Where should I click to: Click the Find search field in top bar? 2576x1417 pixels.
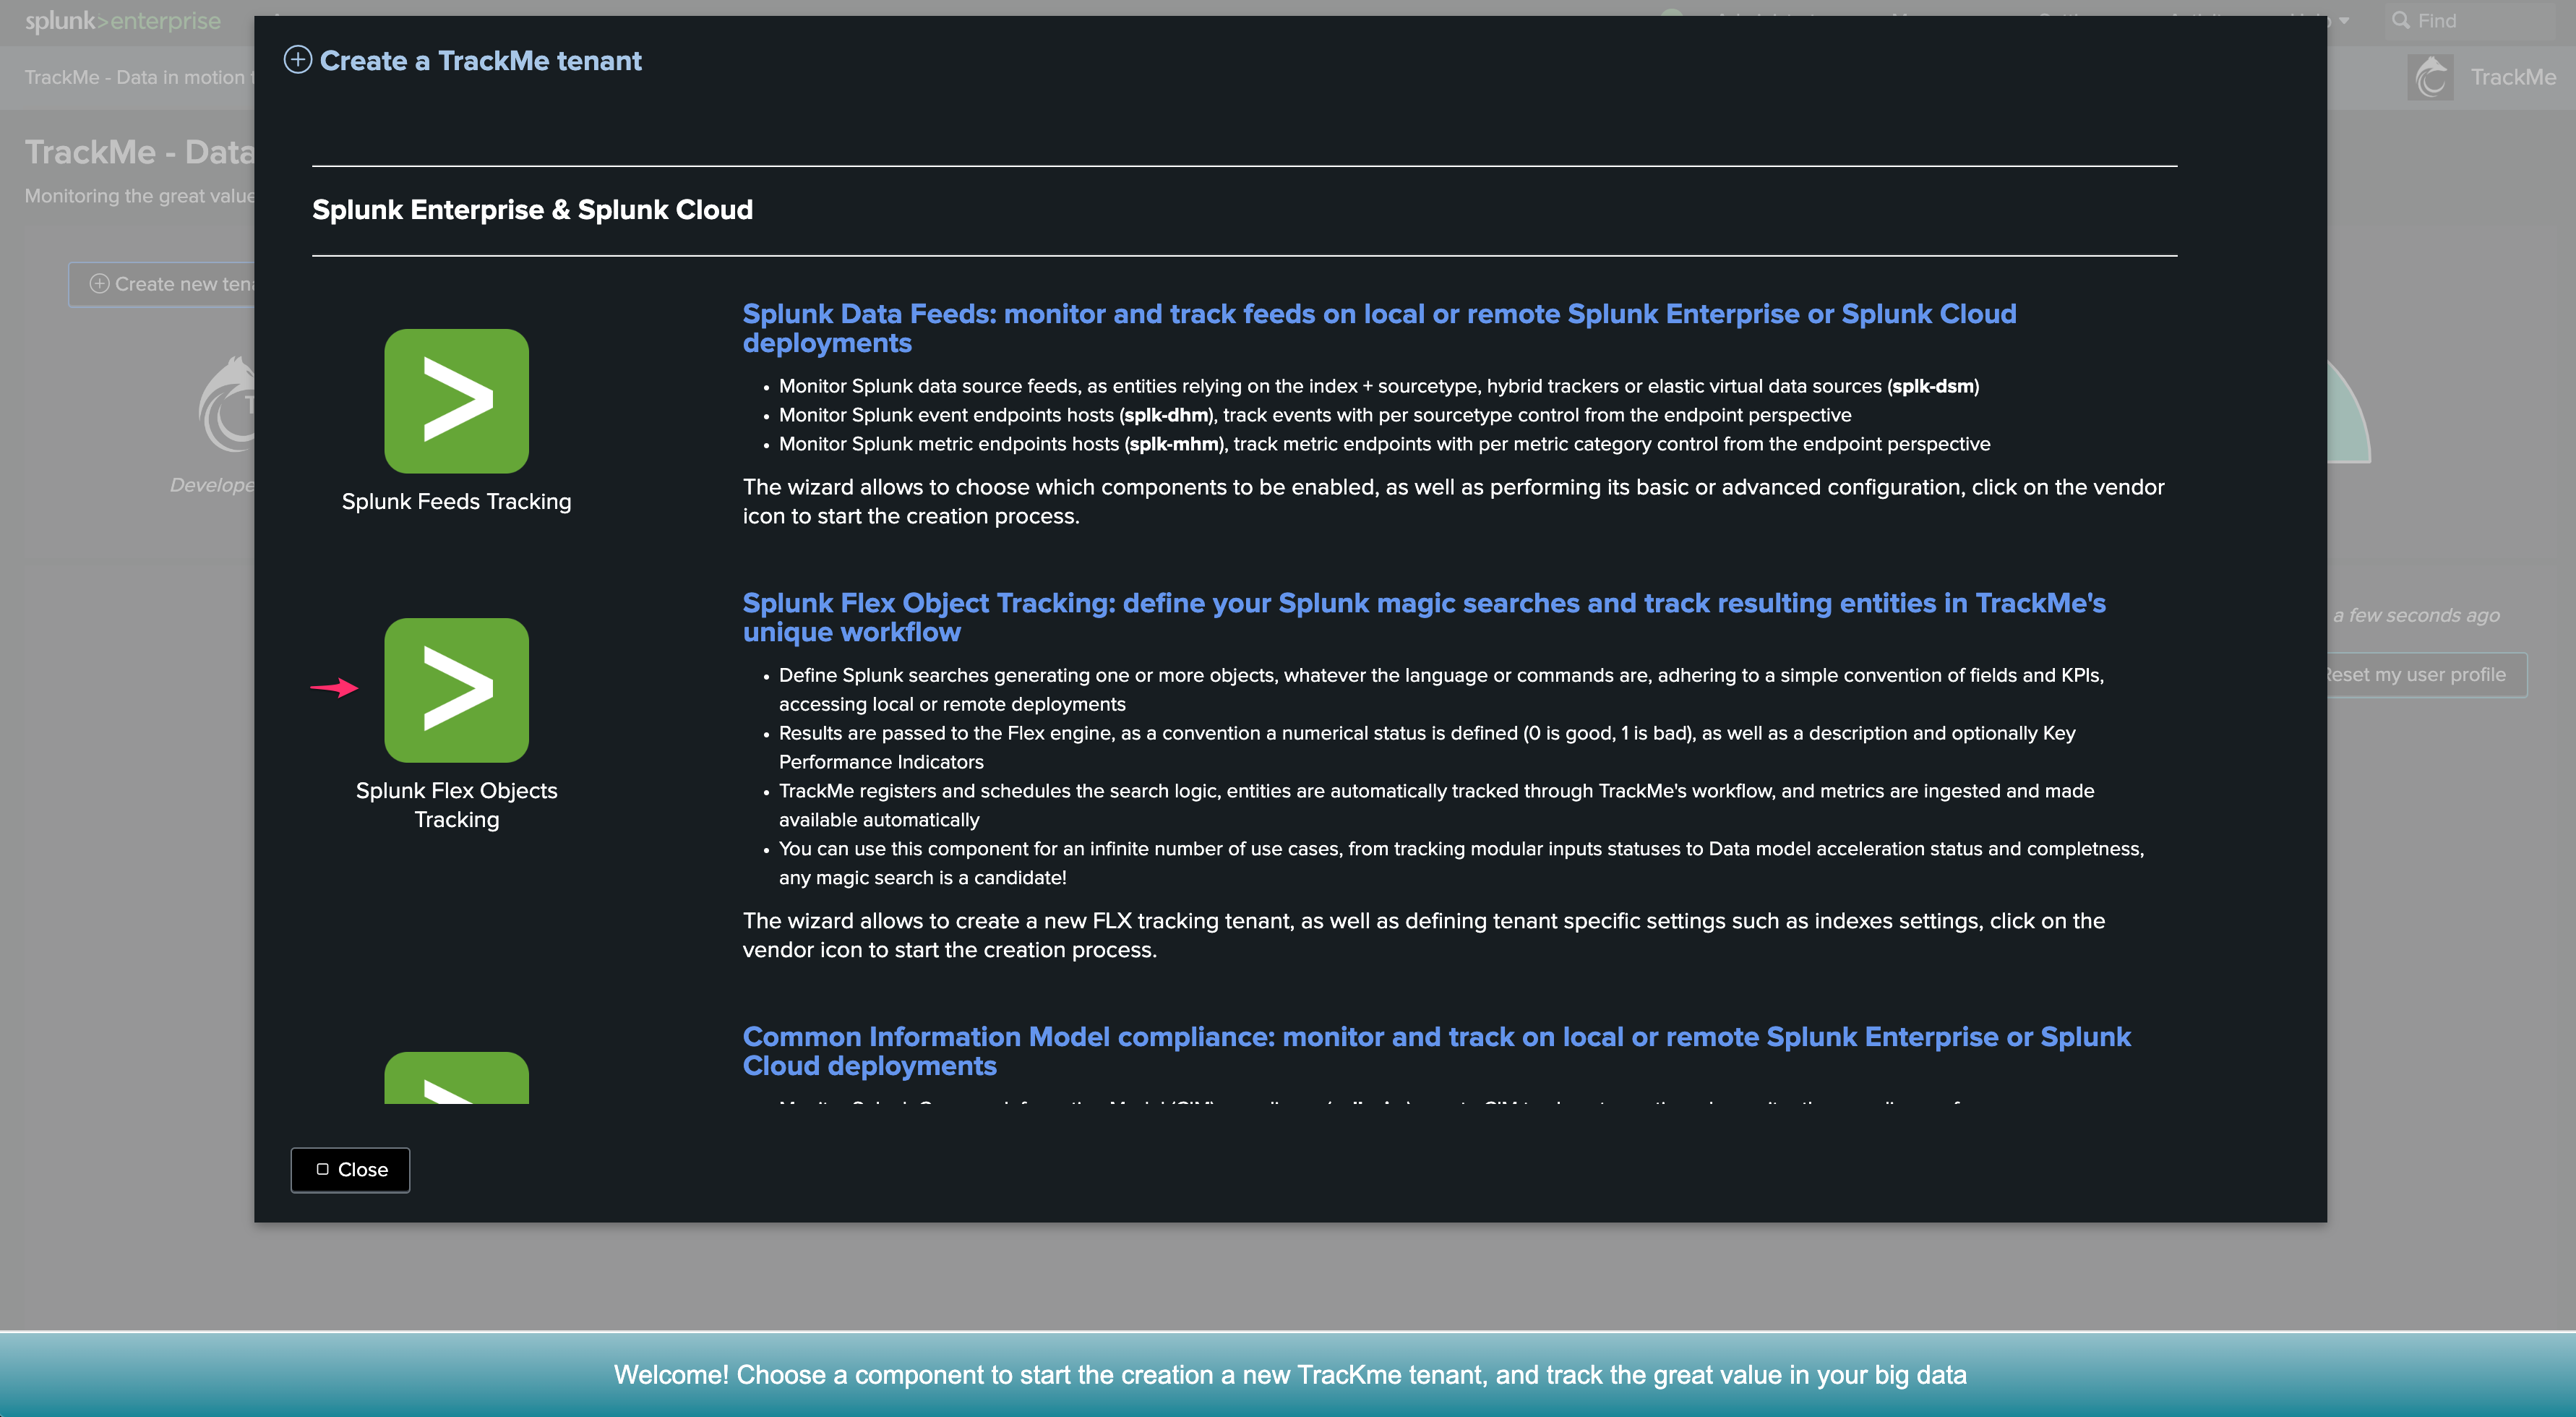(x=2468, y=21)
